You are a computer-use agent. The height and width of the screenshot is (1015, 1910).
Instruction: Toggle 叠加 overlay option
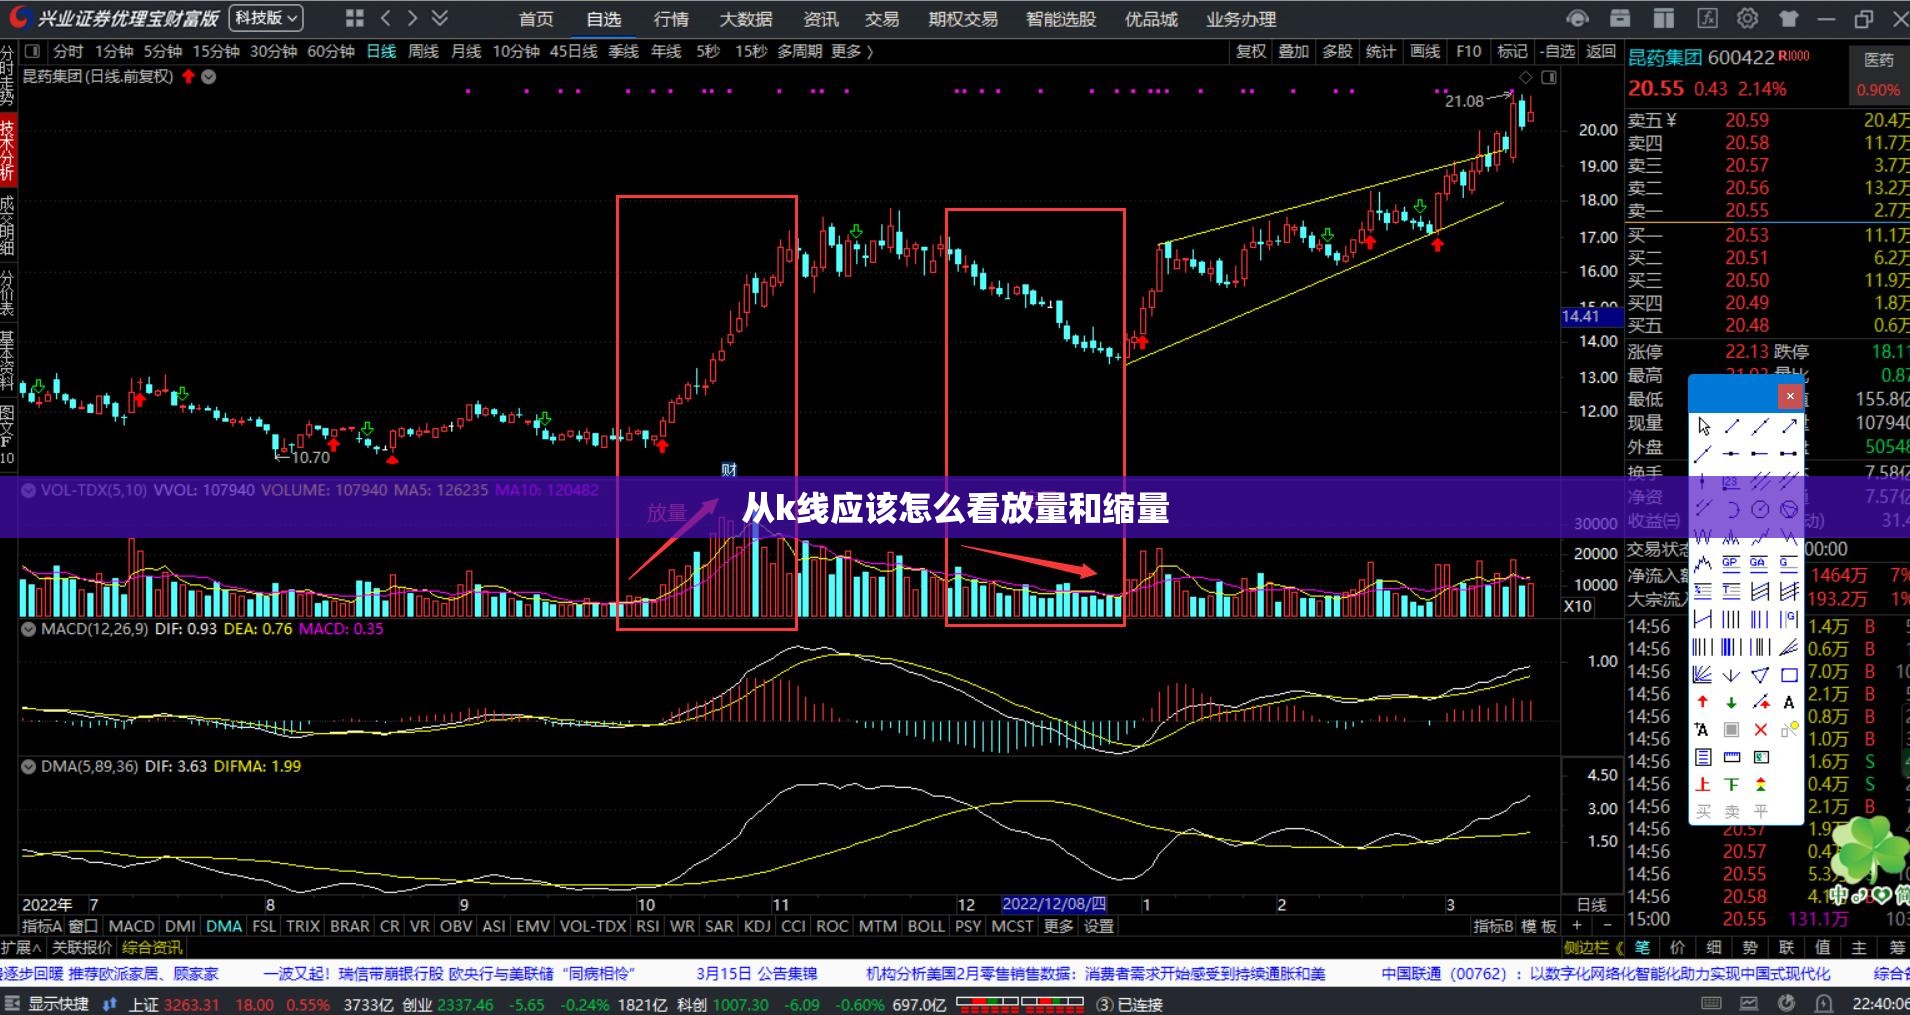pos(1294,51)
